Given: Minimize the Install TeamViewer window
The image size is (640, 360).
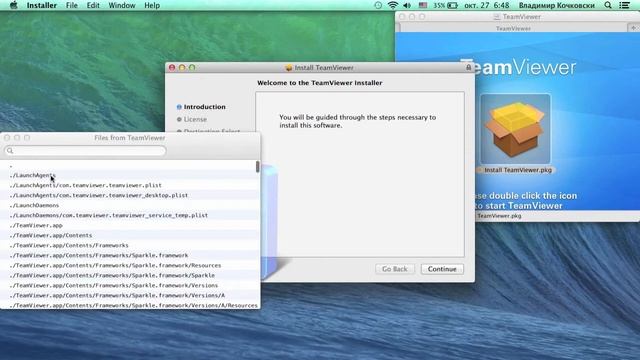Looking at the screenshot, I should (x=182, y=67).
